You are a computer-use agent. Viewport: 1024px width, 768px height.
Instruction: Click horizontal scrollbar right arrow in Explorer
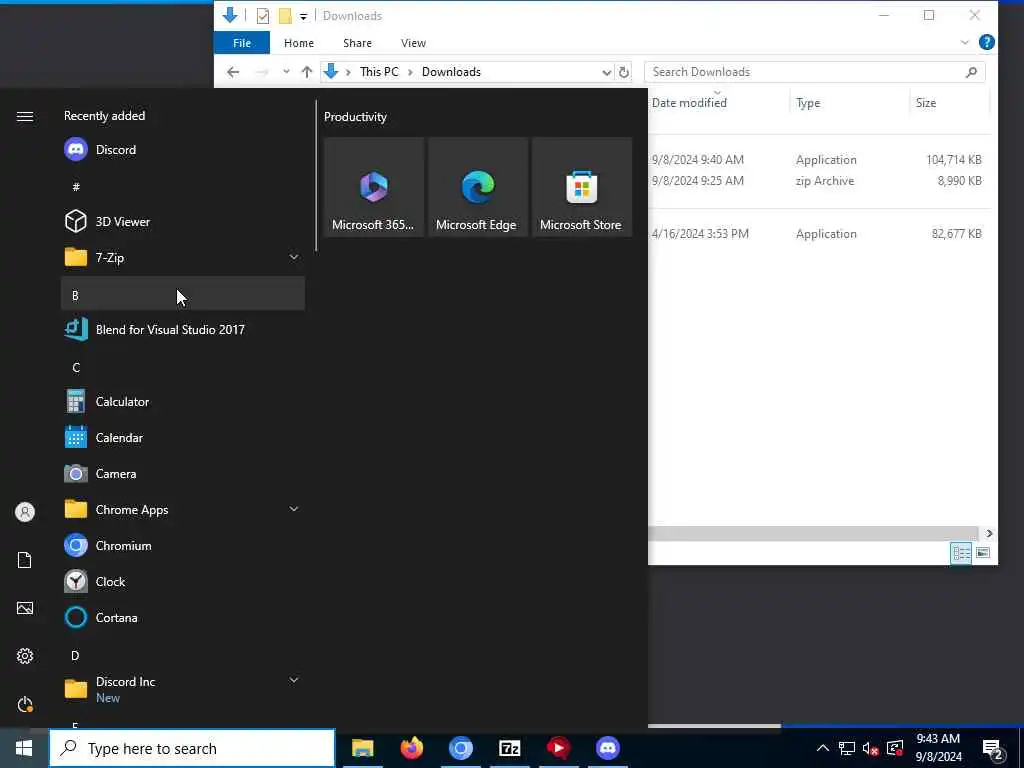pyautogui.click(x=989, y=534)
